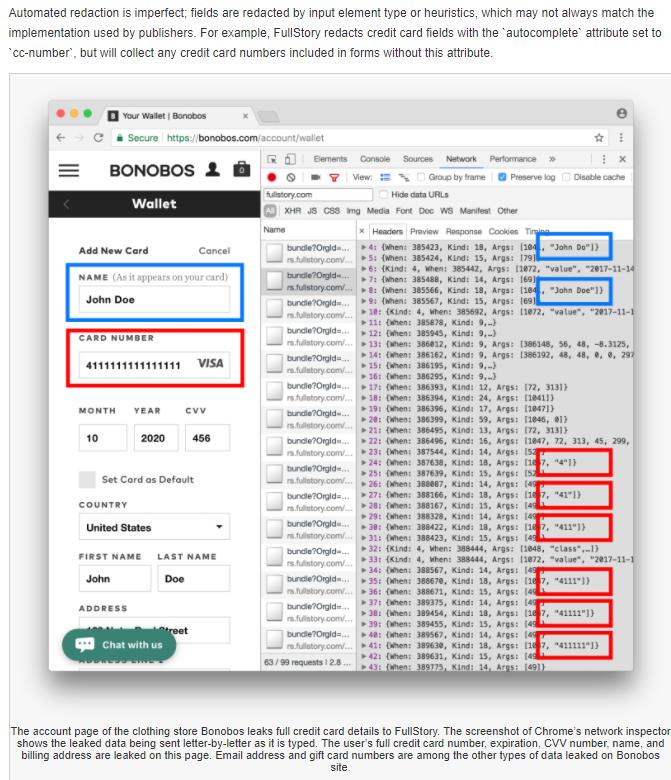Check the Set Card as Default box
This screenshot has height=780, width=671.
click(x=87, y=480)
